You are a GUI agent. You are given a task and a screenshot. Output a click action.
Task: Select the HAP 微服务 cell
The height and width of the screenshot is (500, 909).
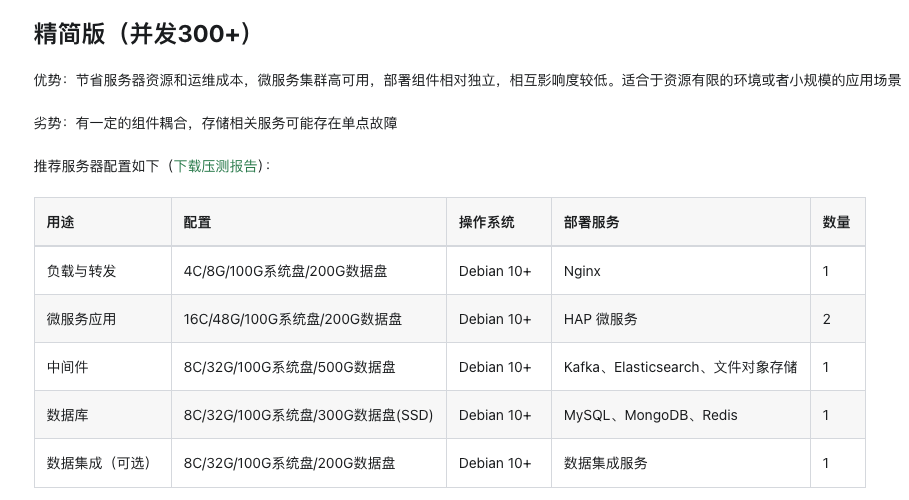click(601, 319)
